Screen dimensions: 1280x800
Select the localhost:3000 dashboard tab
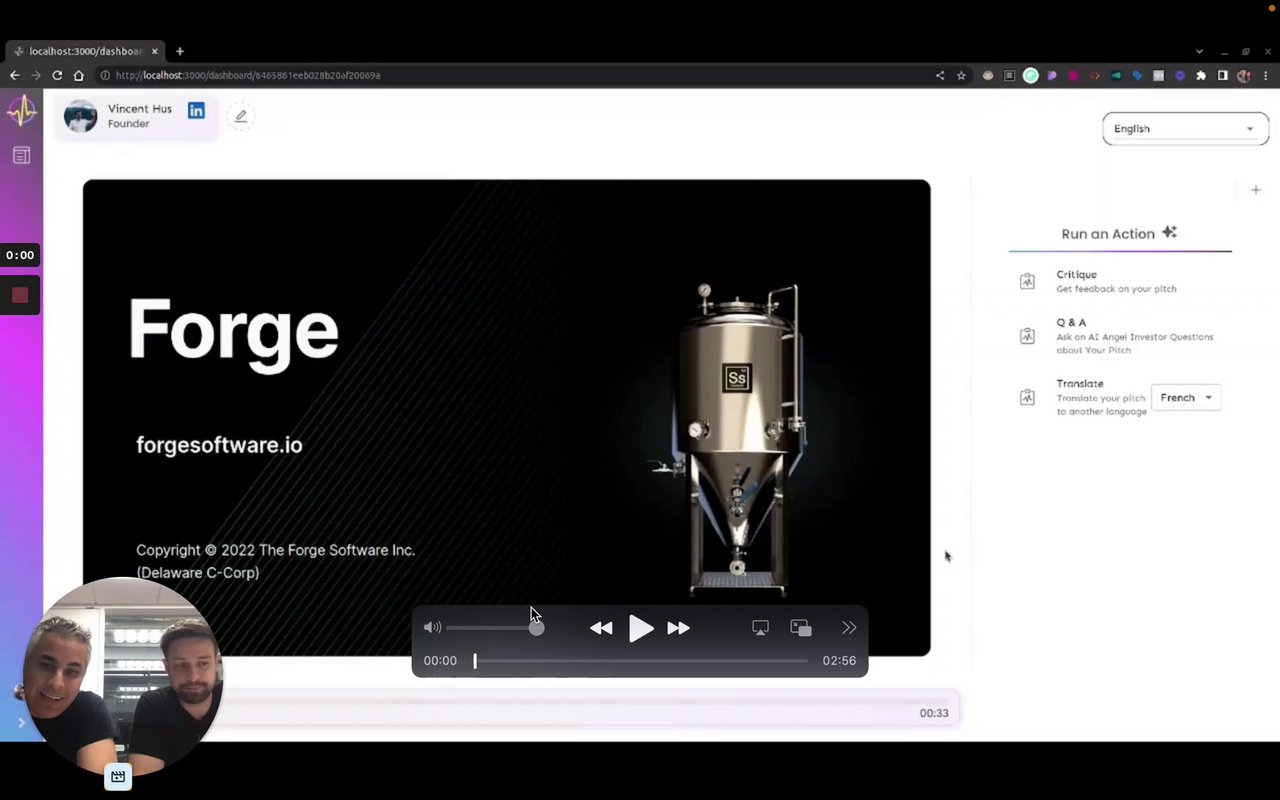click(x=85, y=51)
